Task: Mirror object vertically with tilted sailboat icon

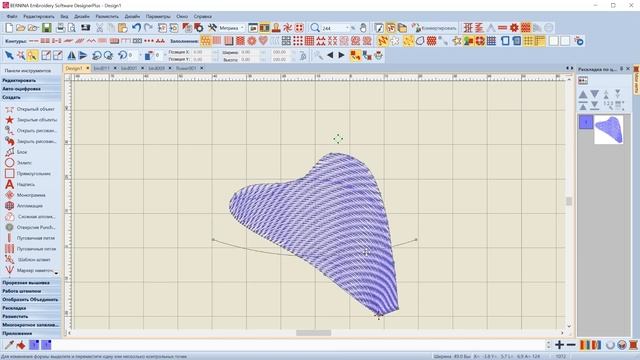Action: click(x=83, y=56)
